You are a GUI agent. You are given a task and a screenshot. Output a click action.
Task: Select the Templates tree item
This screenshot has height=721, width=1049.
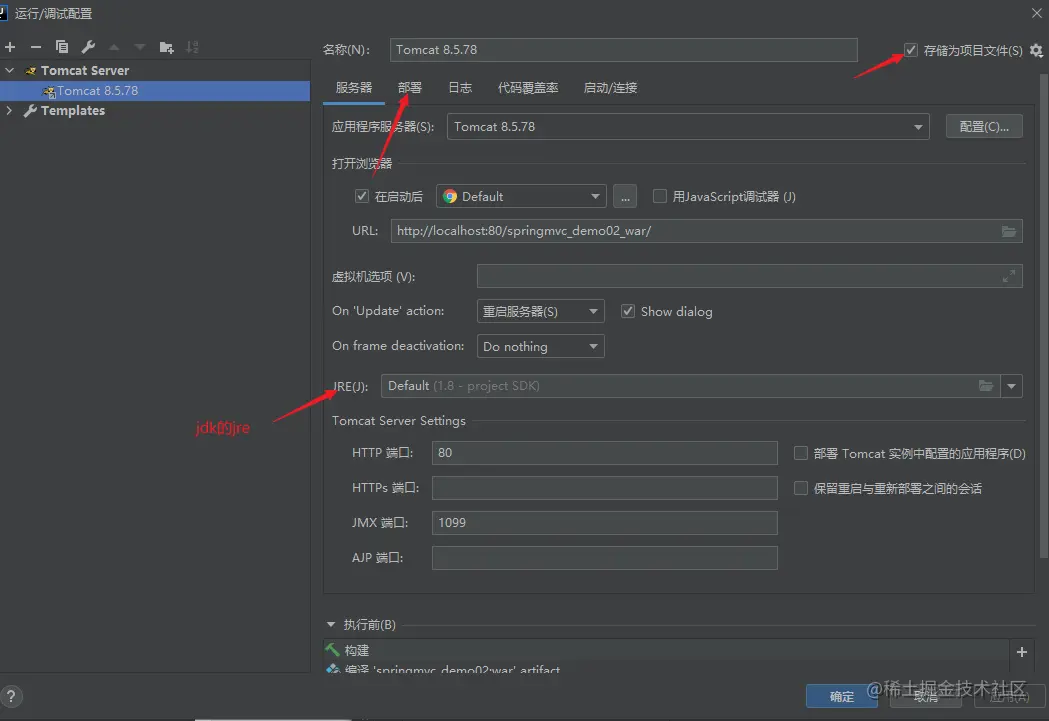pos(73,110)
